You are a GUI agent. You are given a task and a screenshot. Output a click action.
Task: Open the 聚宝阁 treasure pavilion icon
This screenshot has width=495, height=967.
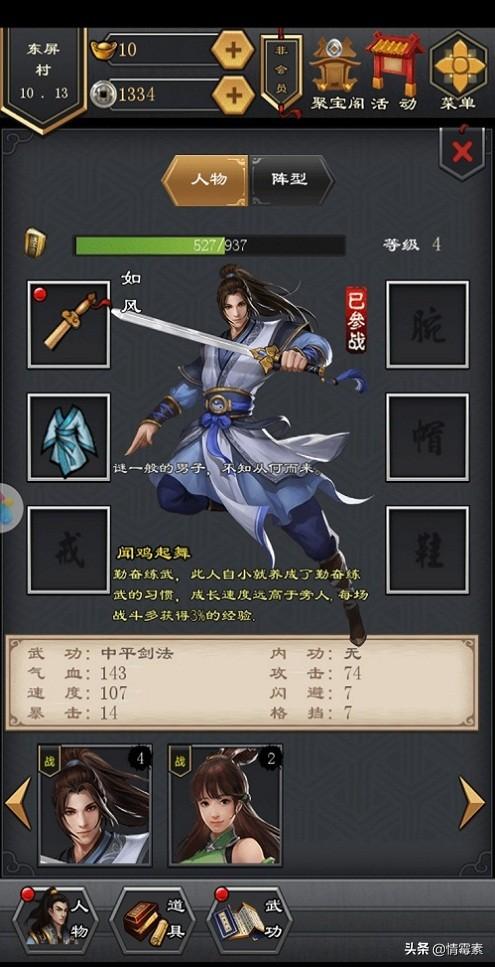pyautogui.click(x=337, y=73)
